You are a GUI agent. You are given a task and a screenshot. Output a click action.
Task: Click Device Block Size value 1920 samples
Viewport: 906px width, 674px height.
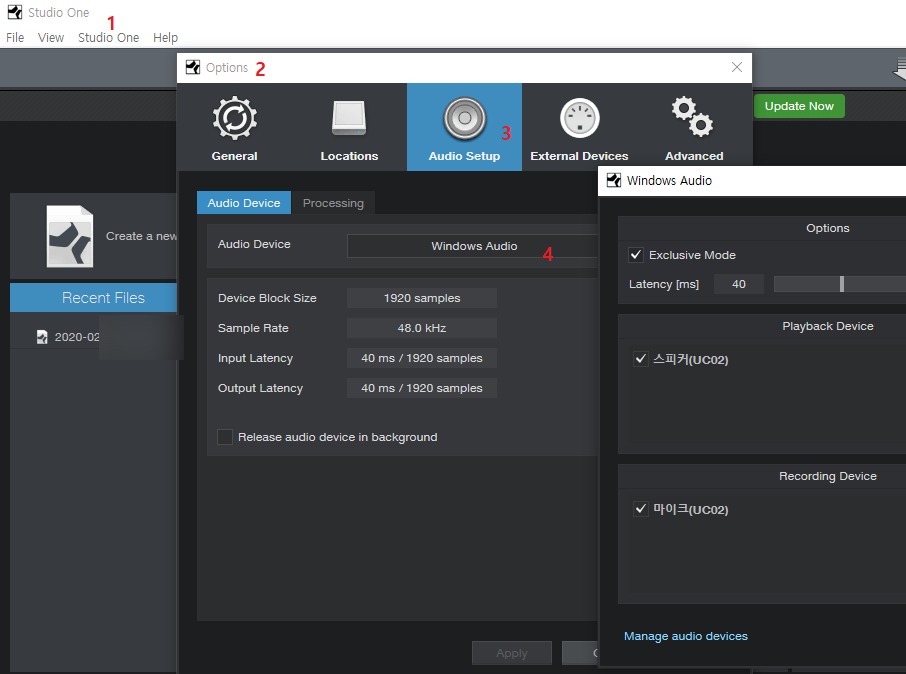(422, 298)
